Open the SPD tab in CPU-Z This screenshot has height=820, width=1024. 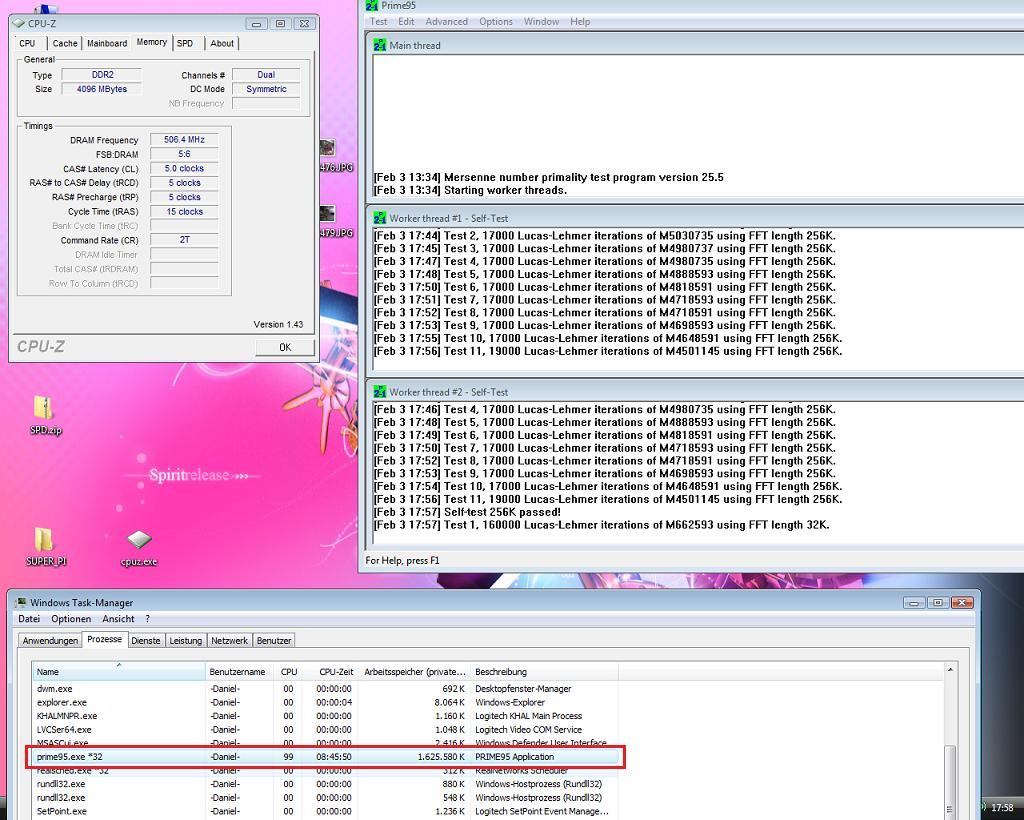click(185, 43)
